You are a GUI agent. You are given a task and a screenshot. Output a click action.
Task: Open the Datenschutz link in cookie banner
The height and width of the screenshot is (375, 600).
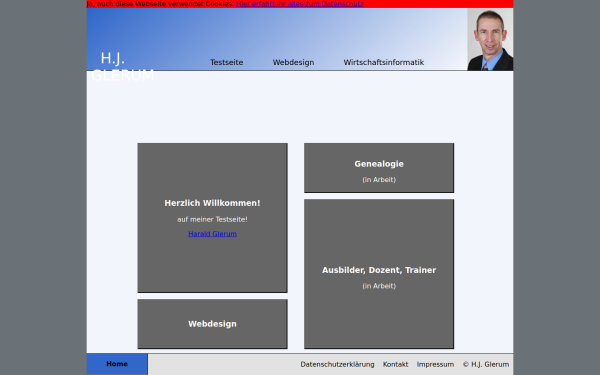[x=300, y=4]
